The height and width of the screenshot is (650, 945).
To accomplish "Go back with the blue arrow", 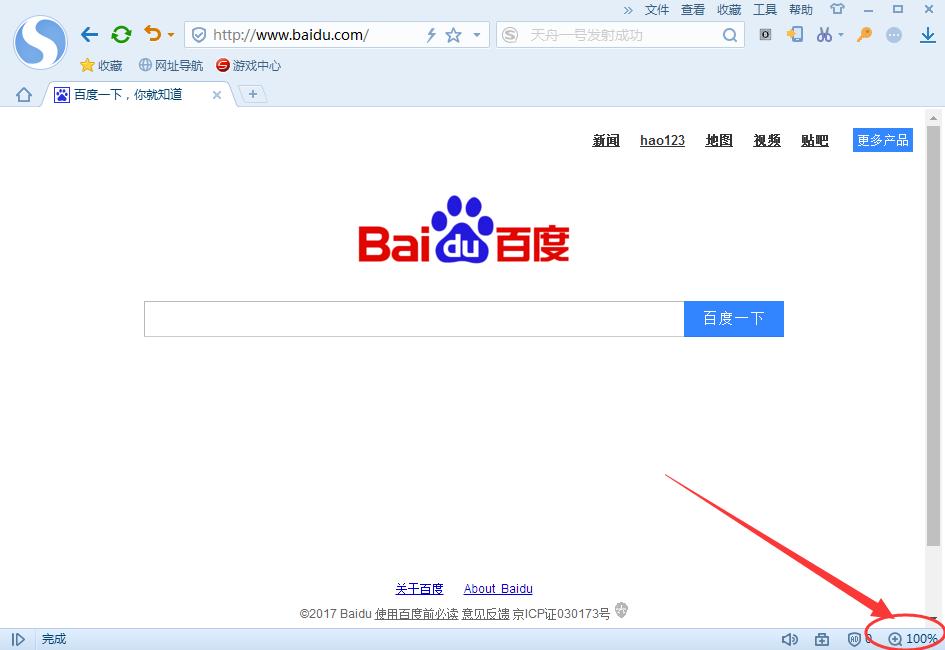I will 89,35.
